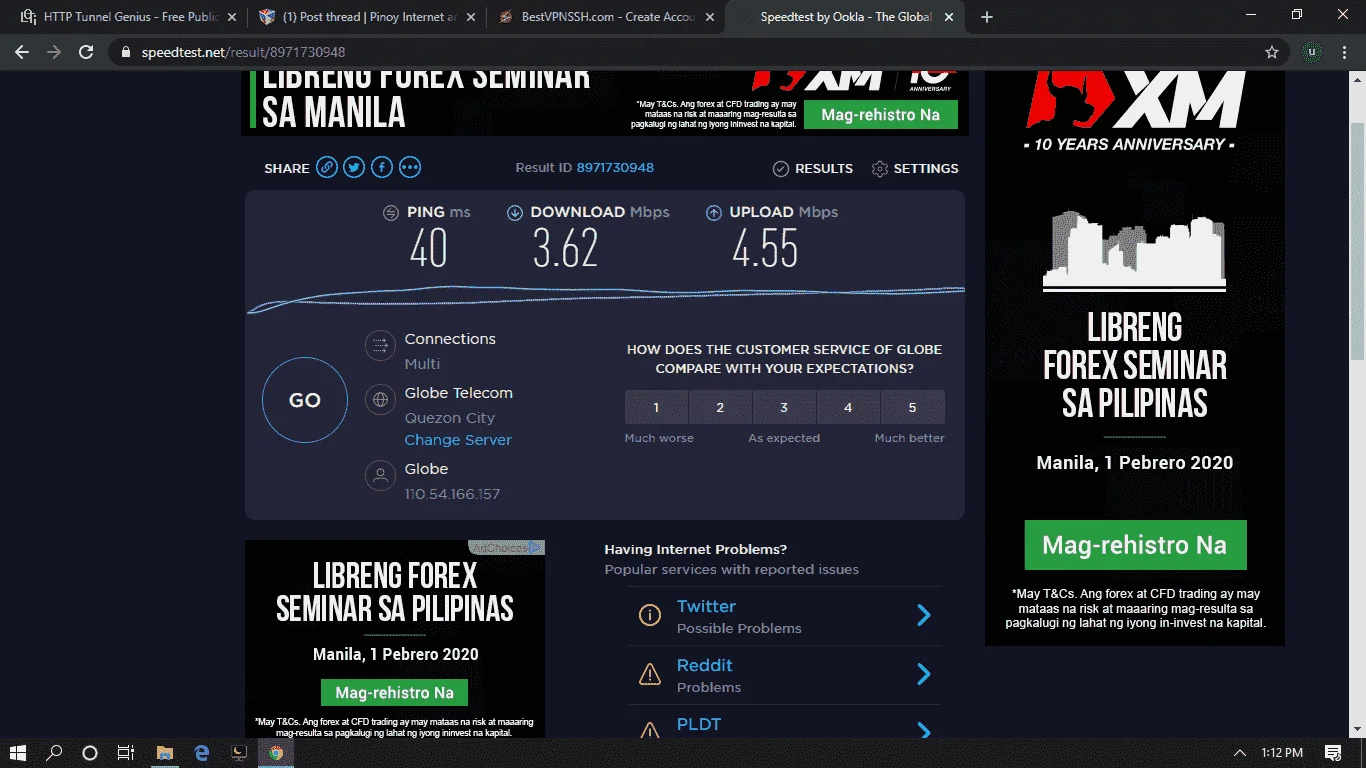Open the Chrome three-dot menu
The height and width of the screenshot is (768, 1366).
(1345, 52)
